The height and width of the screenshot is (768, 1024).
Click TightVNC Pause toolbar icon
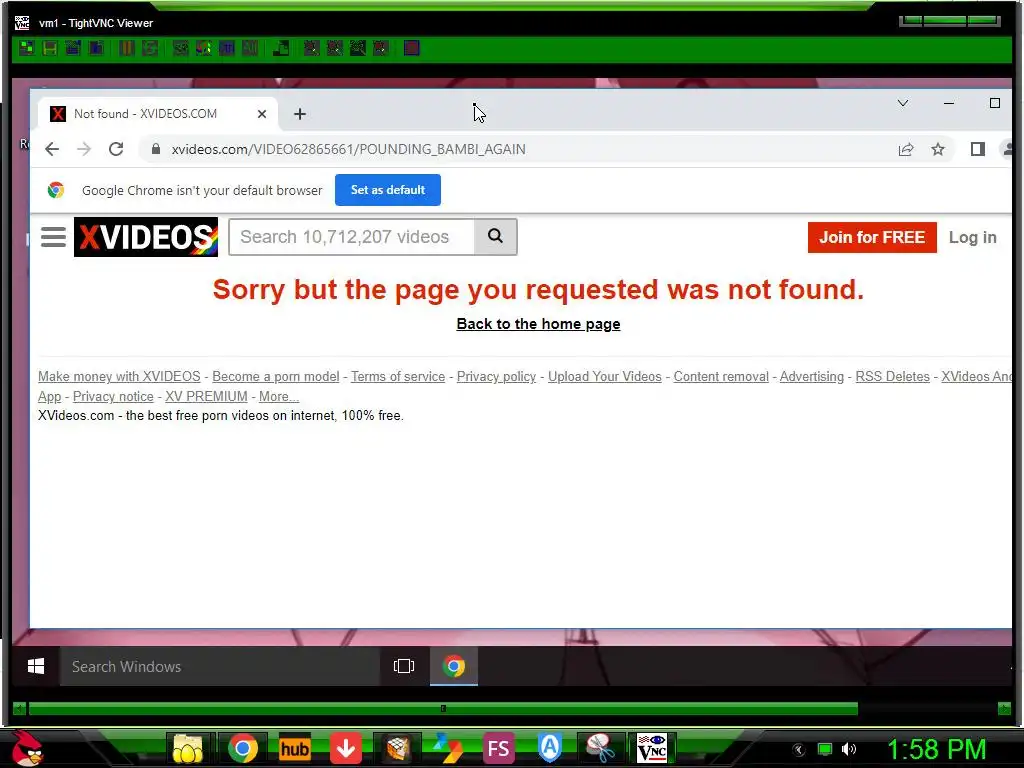click(127, 48)
